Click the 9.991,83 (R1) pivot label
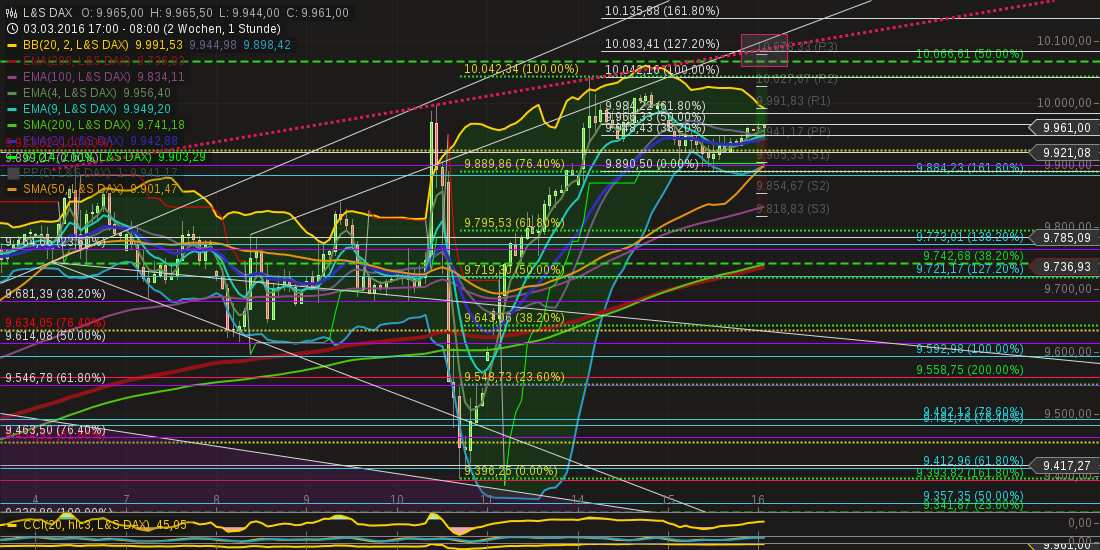Viewport: 1100px width, 550px height. (x=793, y=101)
